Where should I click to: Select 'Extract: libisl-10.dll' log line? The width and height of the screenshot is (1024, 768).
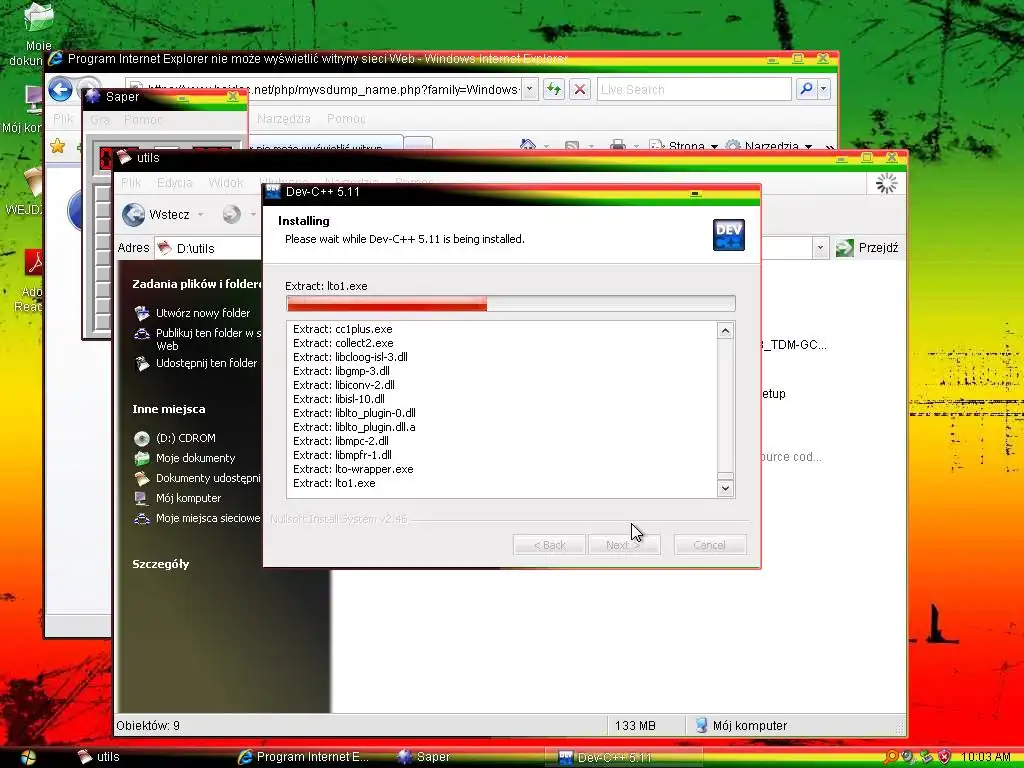[x=338, y=399]
